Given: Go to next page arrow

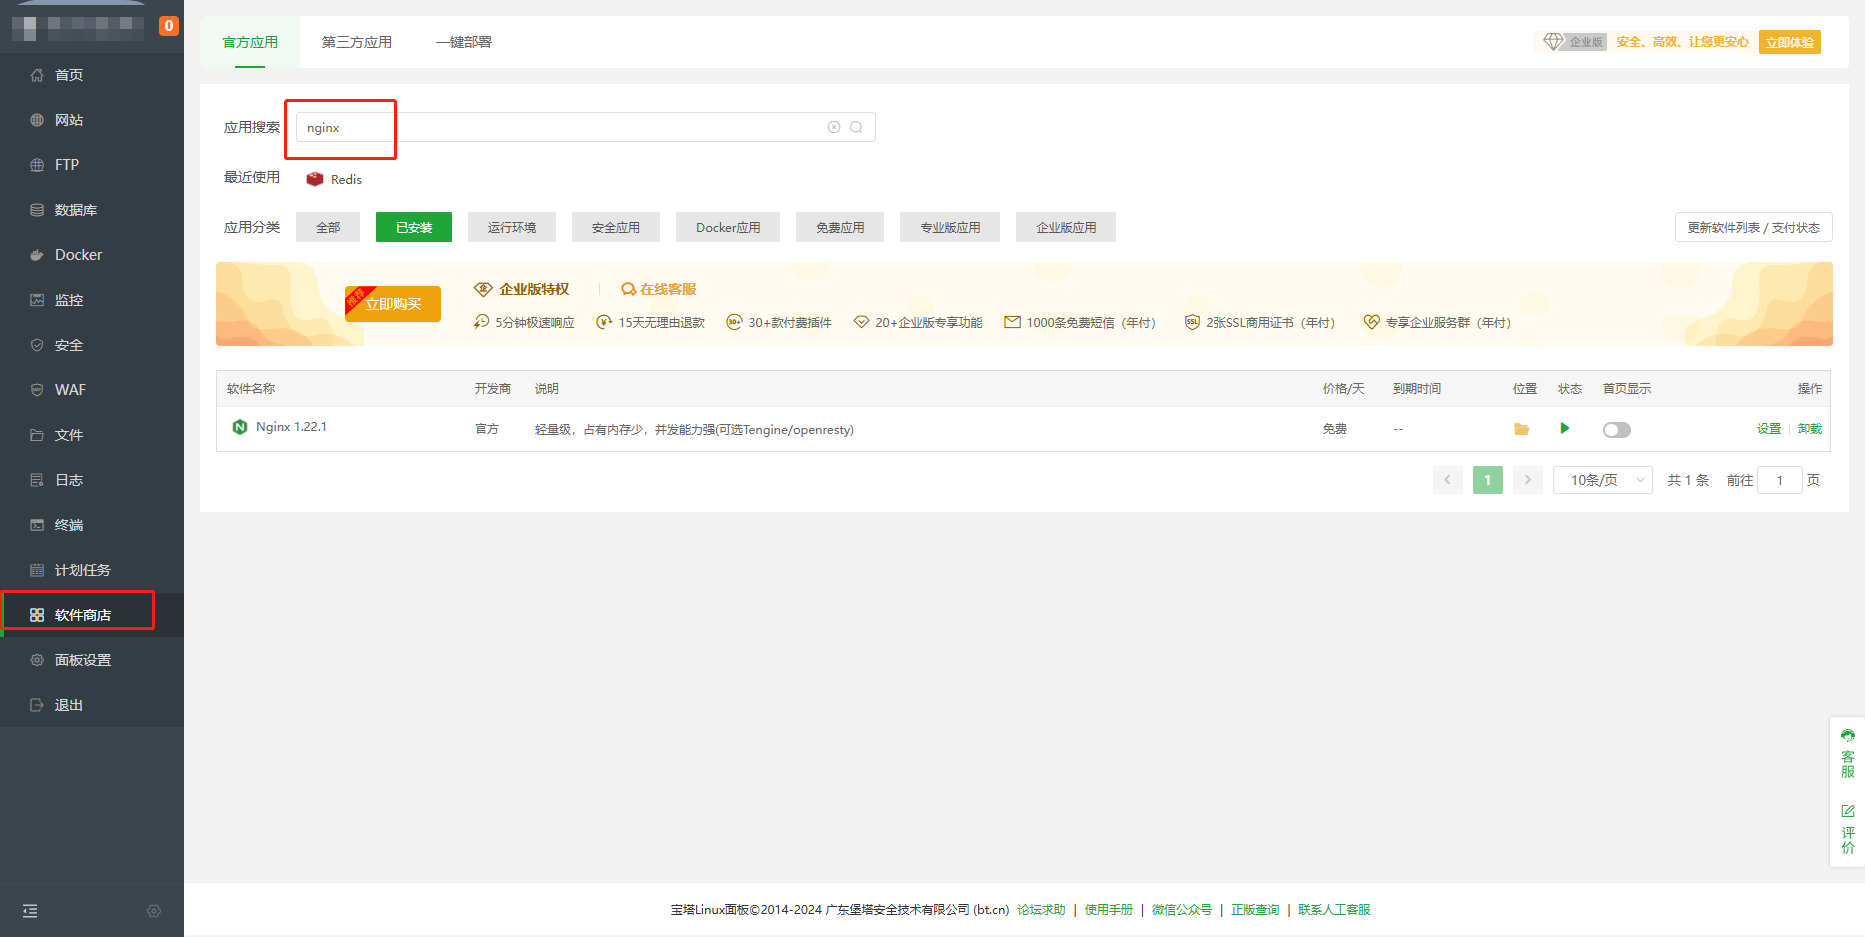Looking at the screenshot, I should [1527, 480].
